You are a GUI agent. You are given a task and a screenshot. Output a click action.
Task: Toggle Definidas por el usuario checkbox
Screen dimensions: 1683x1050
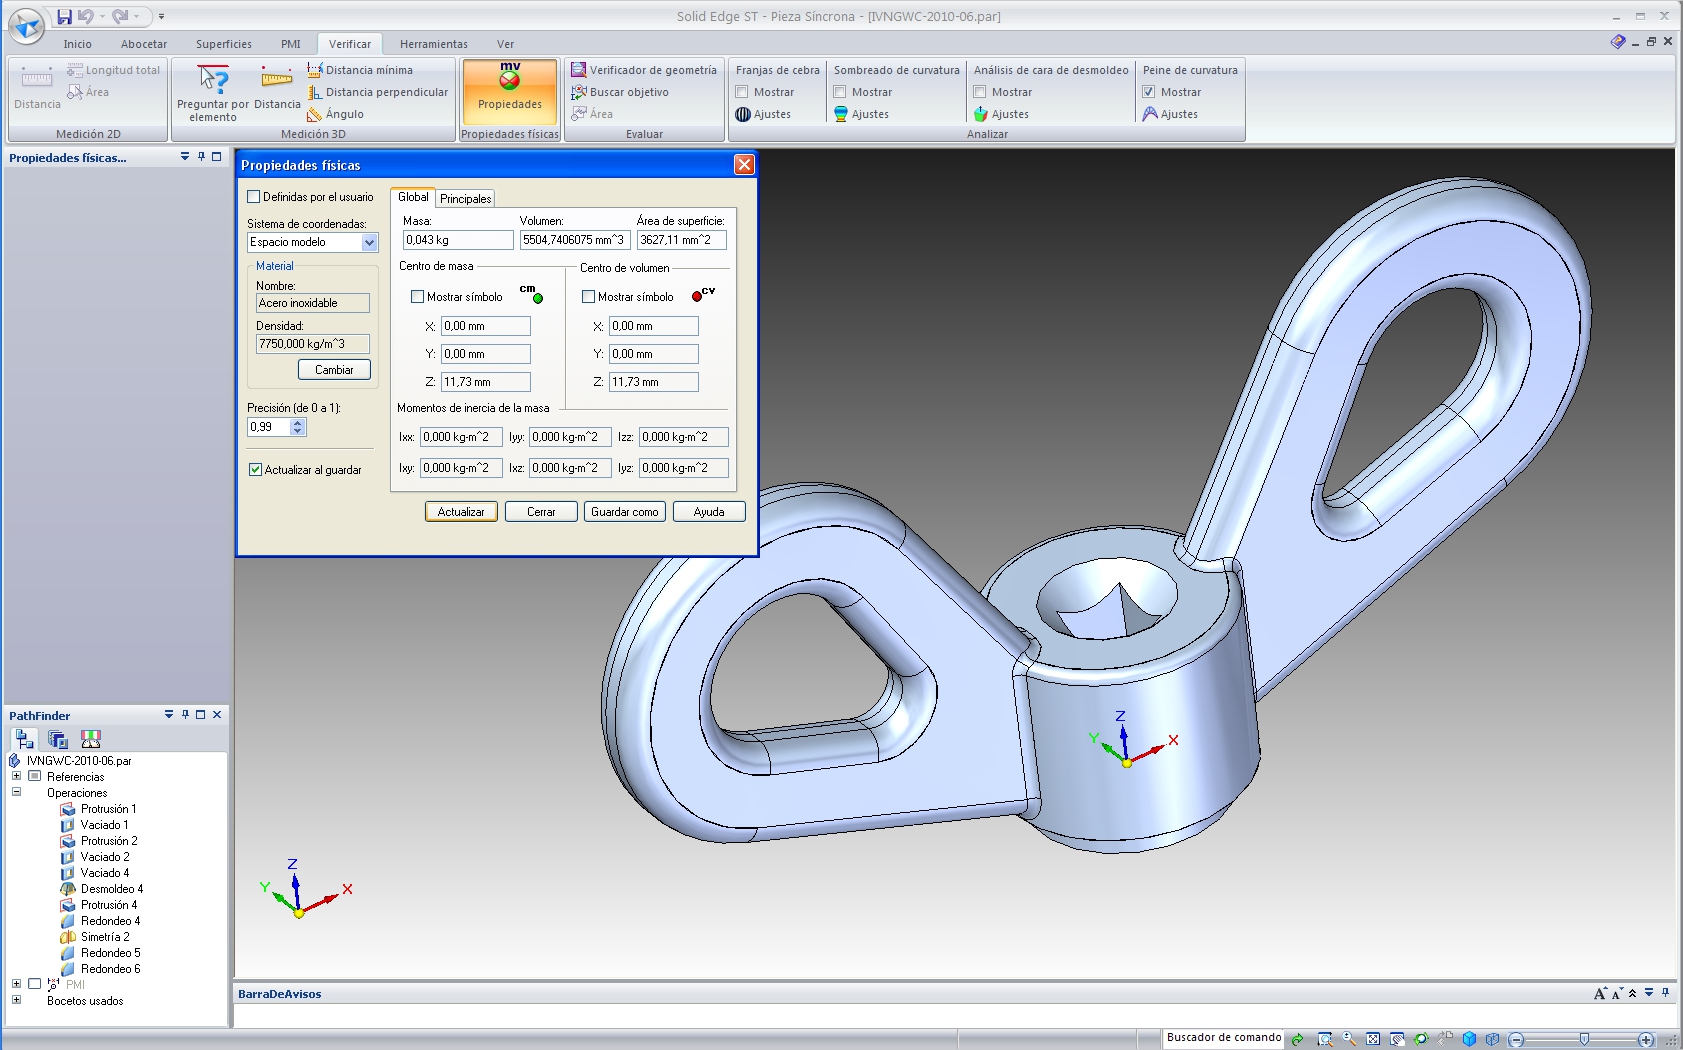pyautogui.click(x=254, y=197)
